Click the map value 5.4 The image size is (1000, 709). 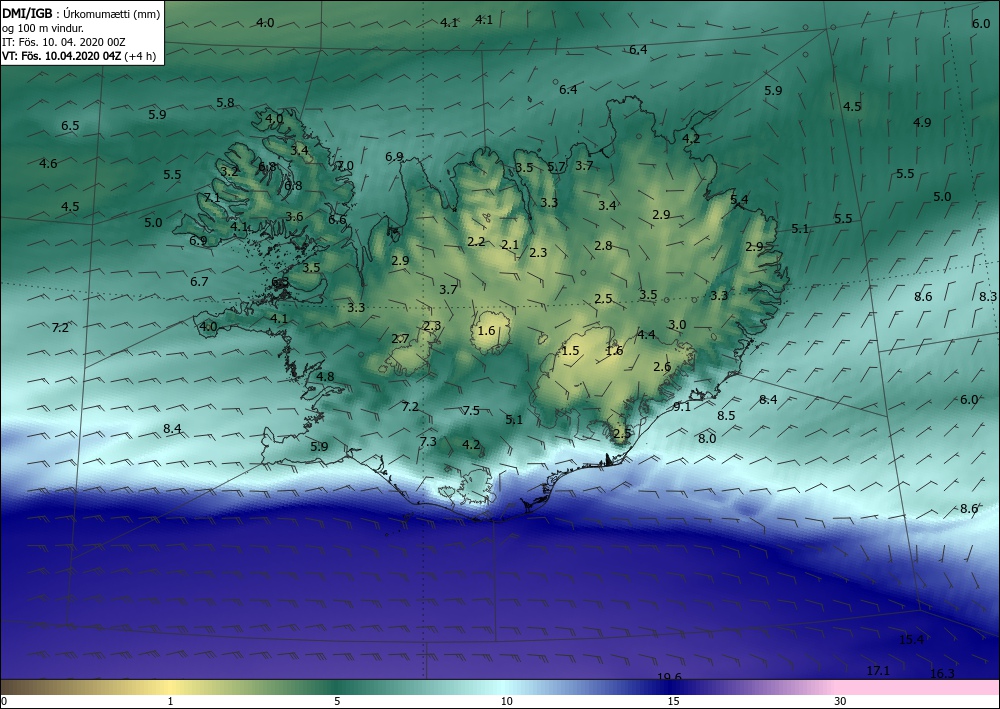739,200
